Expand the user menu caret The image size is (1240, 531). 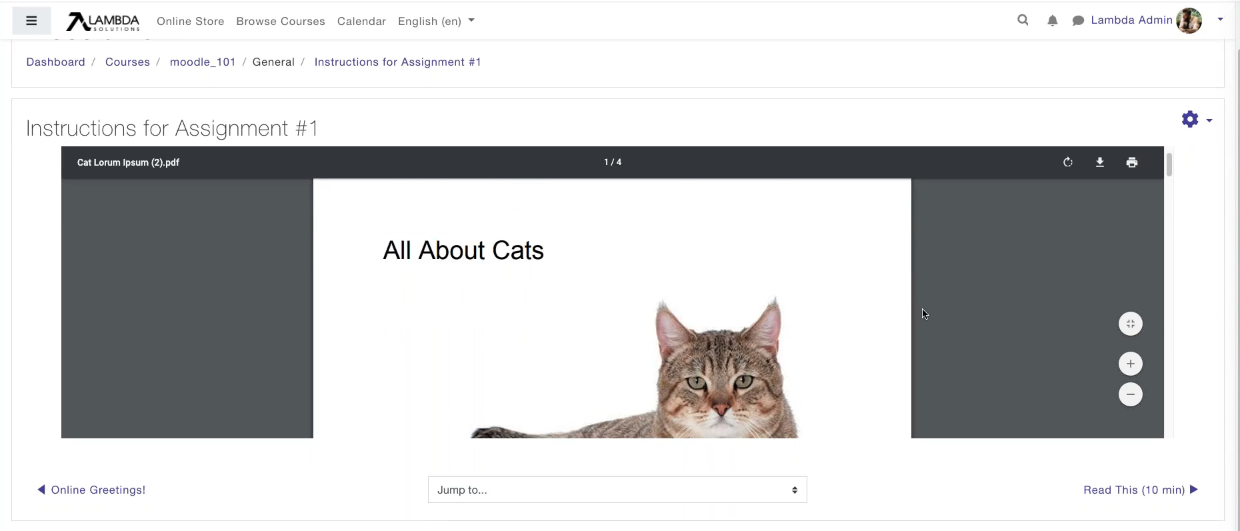click(x=1220, y=19)
